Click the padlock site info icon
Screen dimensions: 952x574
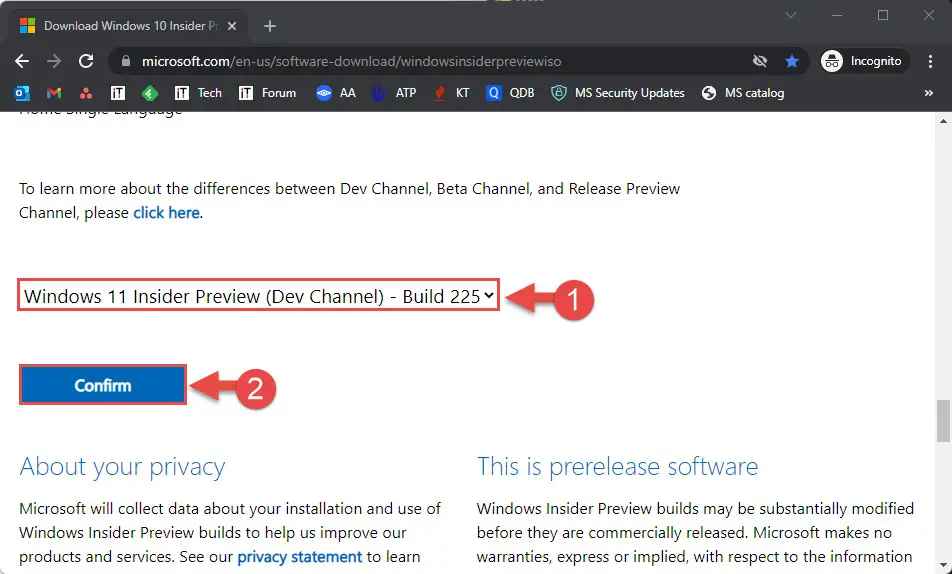point(126,61)
